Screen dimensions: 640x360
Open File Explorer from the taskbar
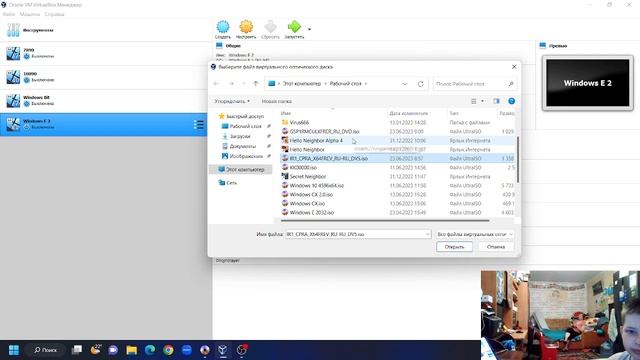(x=131, y=350)
